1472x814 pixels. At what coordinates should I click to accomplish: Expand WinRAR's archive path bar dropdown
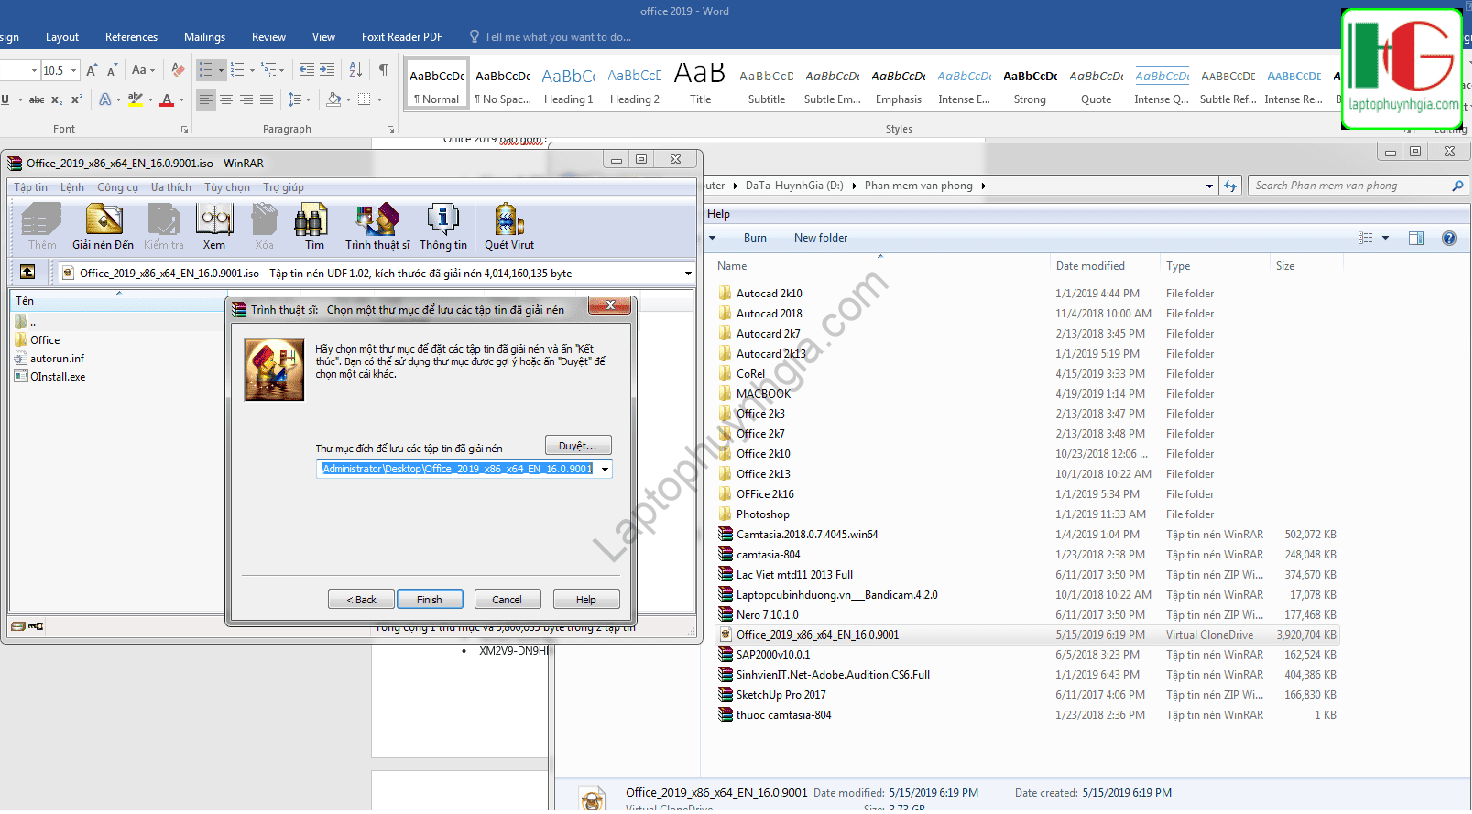click(x=688, y=273)
